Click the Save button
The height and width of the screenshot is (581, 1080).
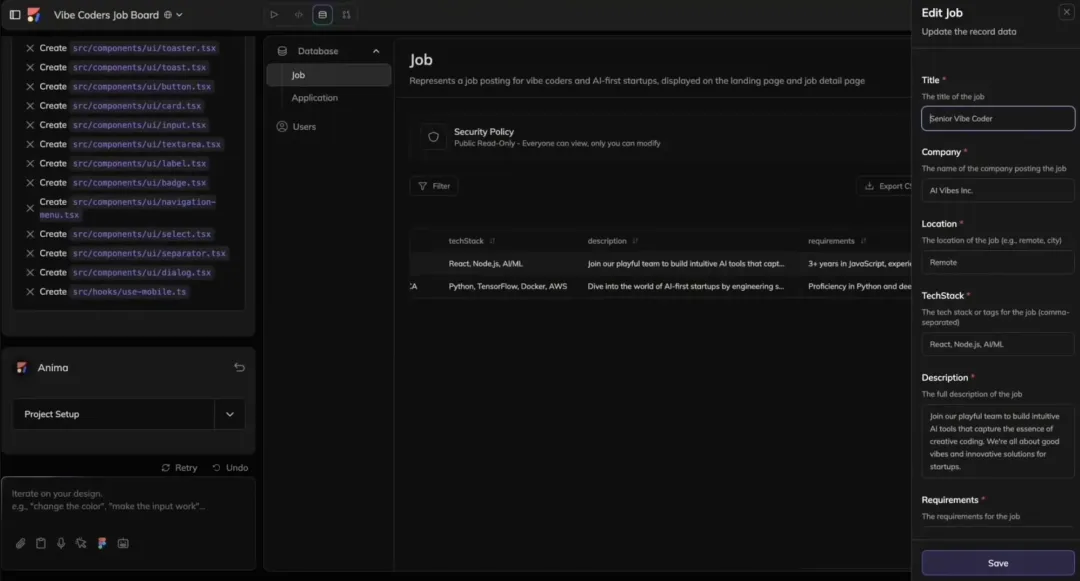998,563
